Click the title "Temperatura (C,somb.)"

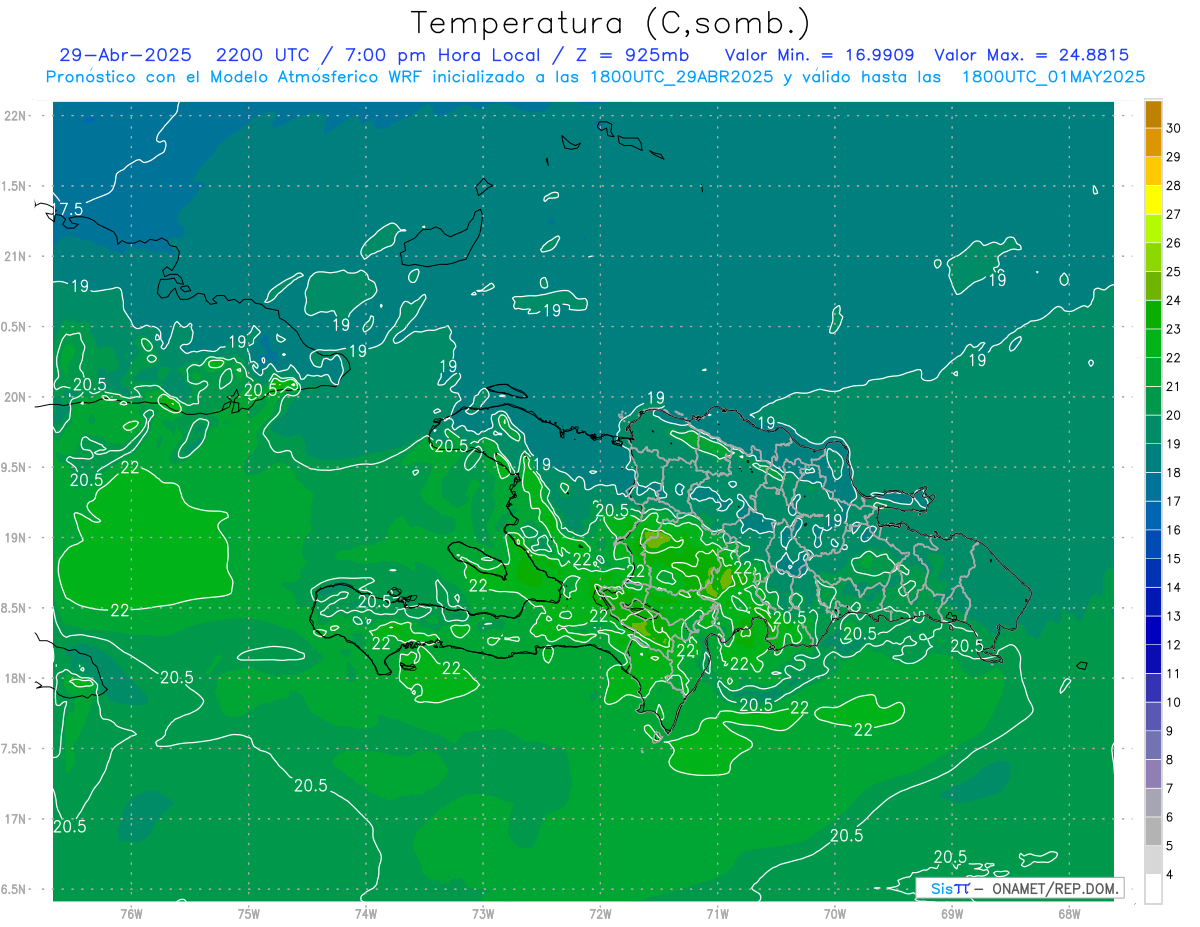tap(610, 23)
